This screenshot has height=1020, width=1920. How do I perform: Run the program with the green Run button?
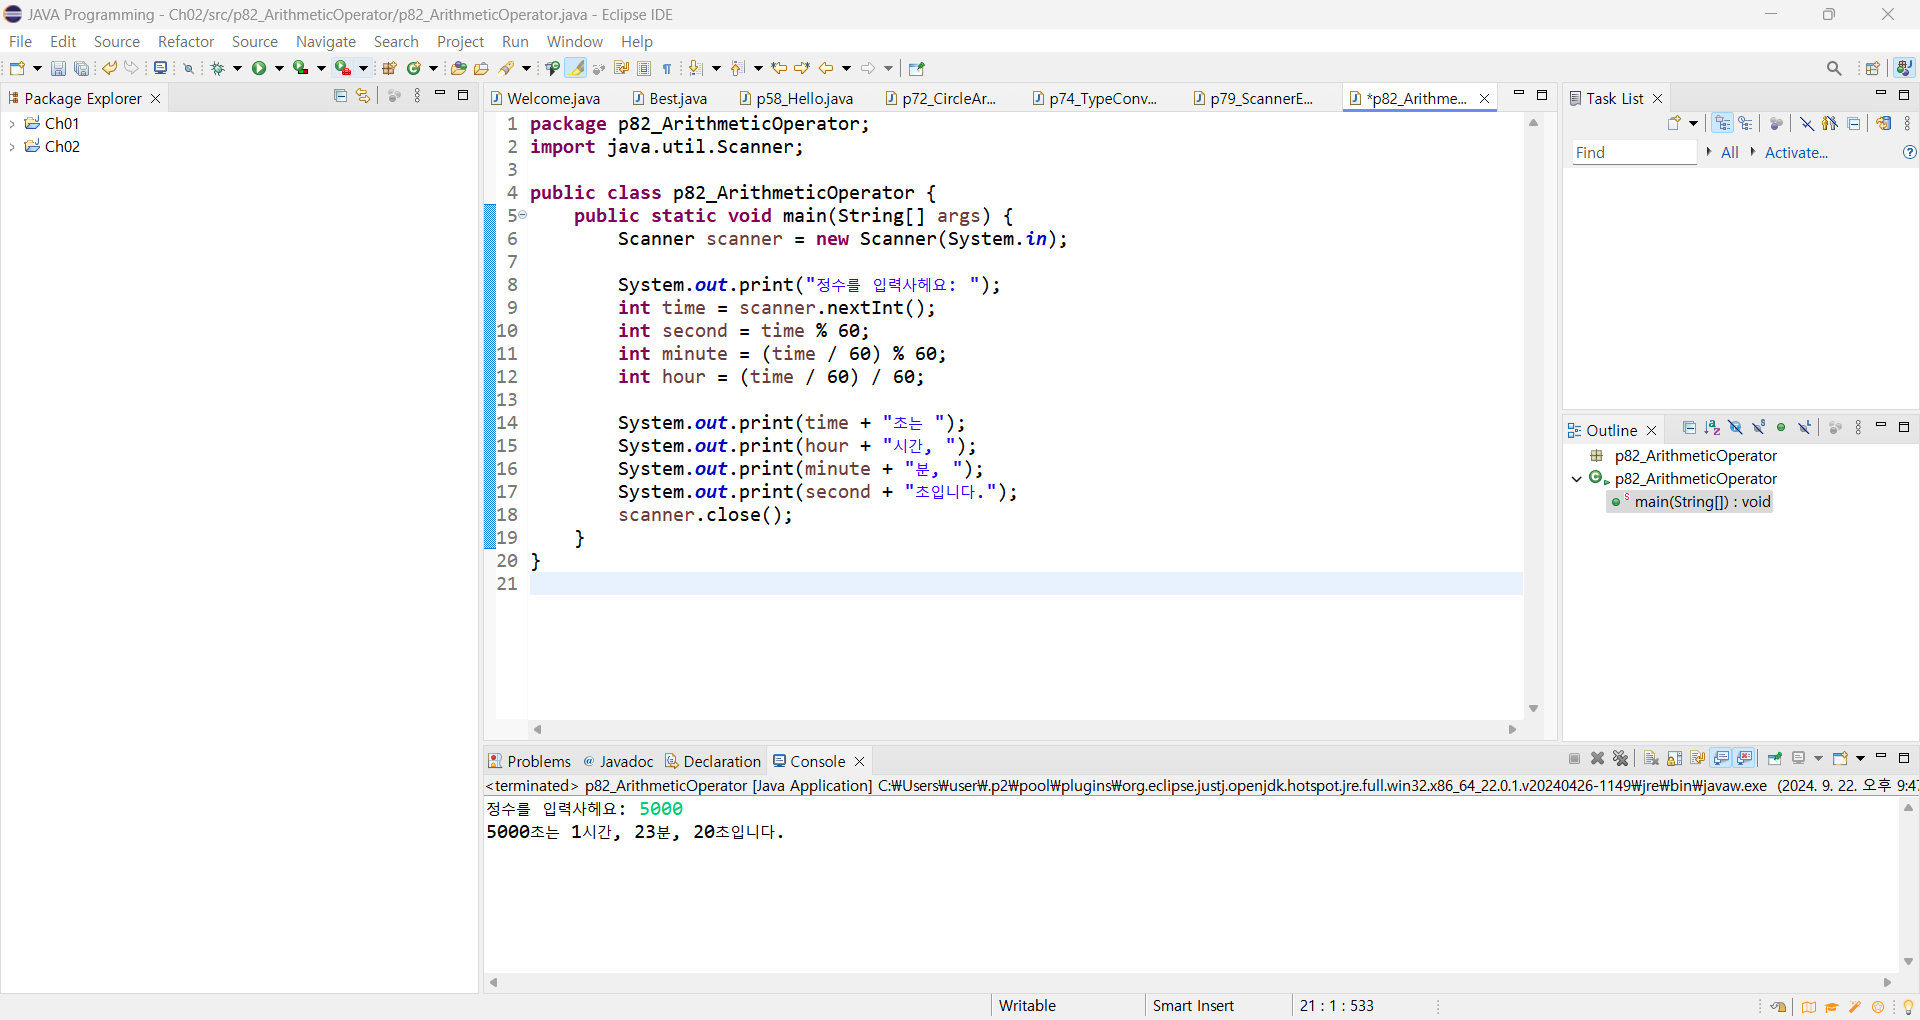[x=259, y=68]
